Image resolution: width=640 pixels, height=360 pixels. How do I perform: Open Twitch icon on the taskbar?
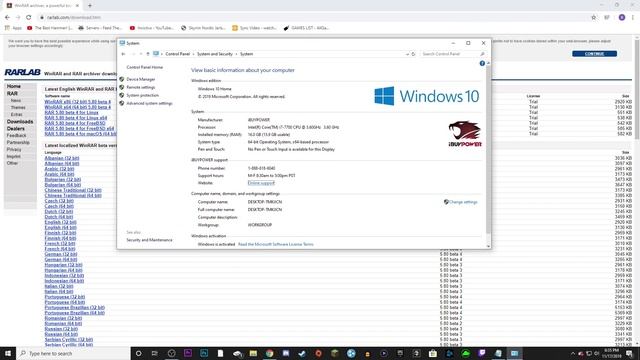point(482,353)
